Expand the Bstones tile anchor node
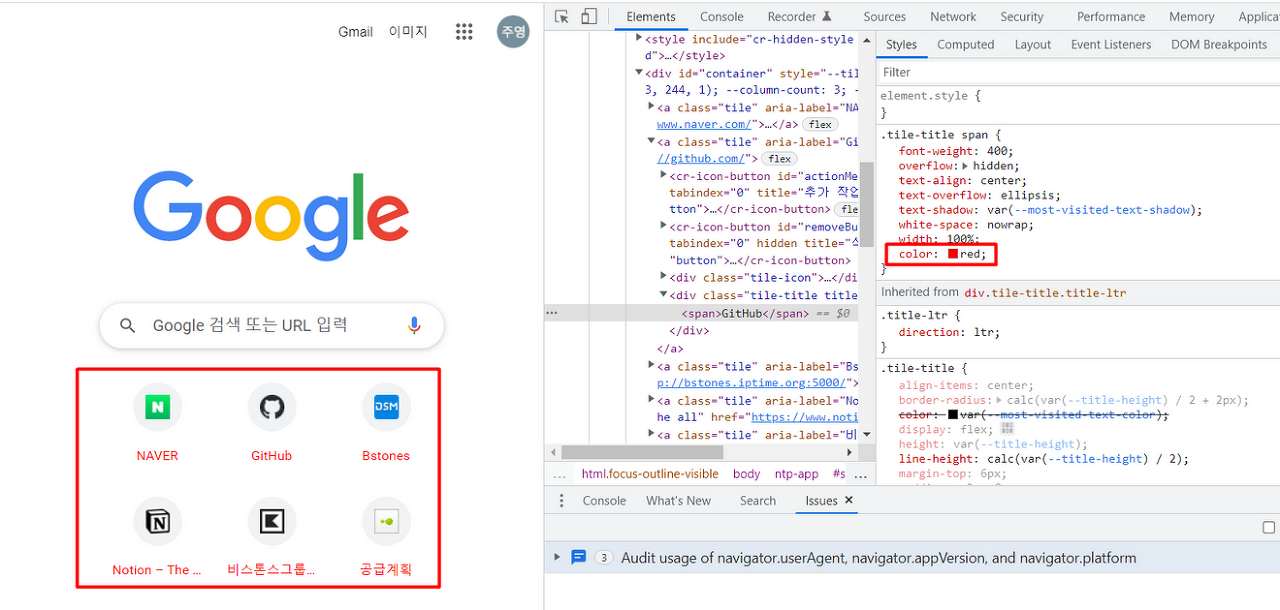The width and height of the screenshot is (1280, 610). [x=652, y=367]
